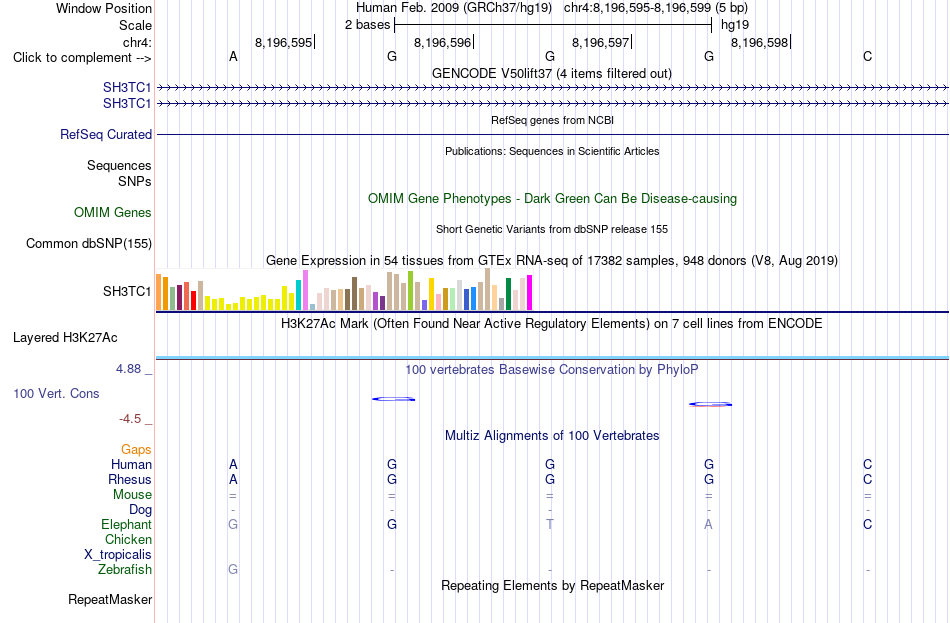
Task: Click H3K27Ac Mark ENCODE track title
Action: pos(551,324)
